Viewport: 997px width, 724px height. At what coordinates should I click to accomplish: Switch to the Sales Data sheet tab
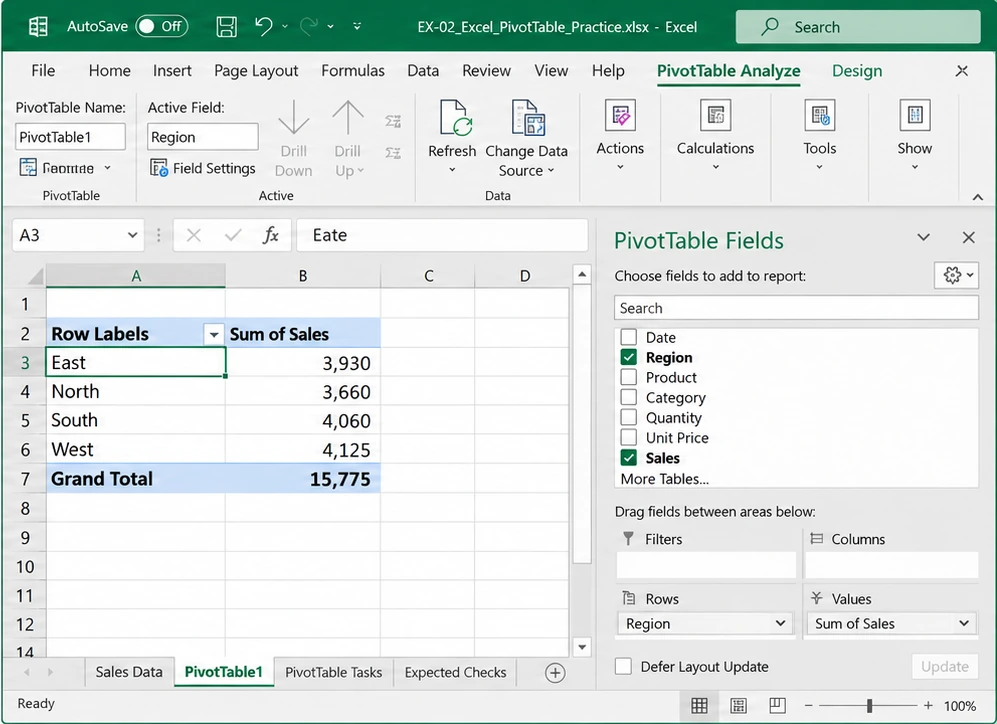(x=129, y=672)
